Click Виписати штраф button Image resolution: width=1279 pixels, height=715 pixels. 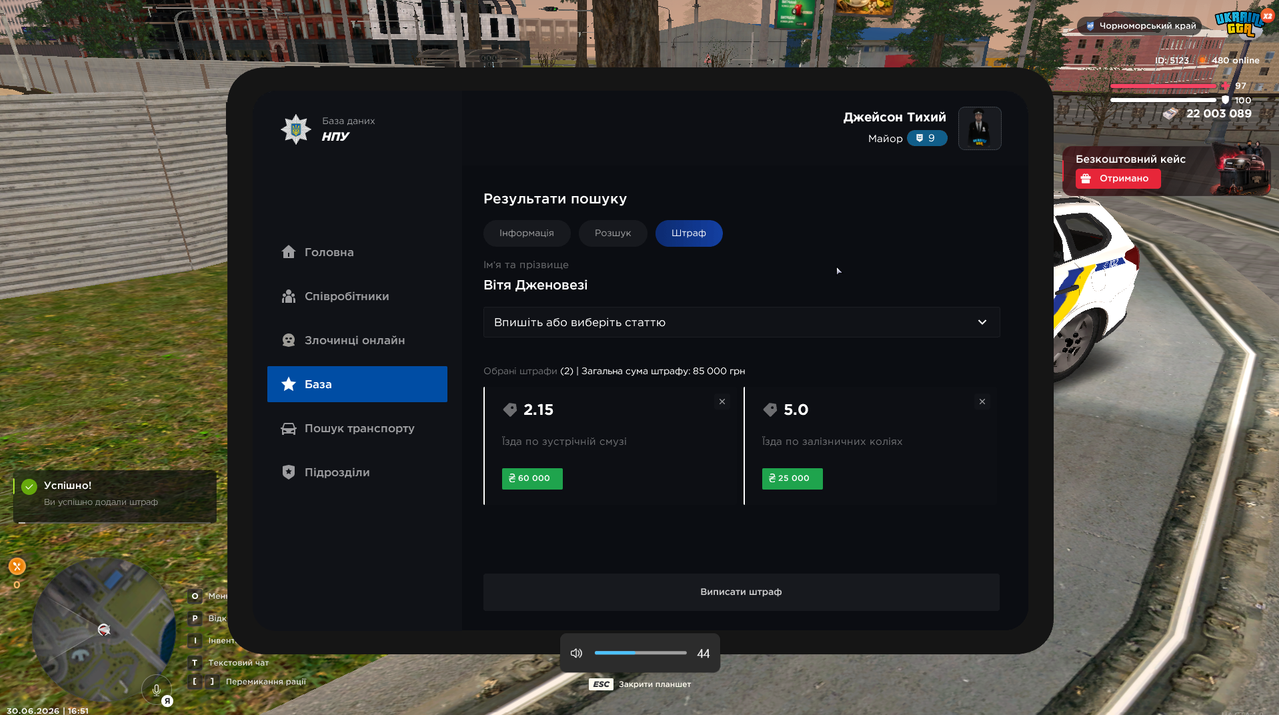741,592
